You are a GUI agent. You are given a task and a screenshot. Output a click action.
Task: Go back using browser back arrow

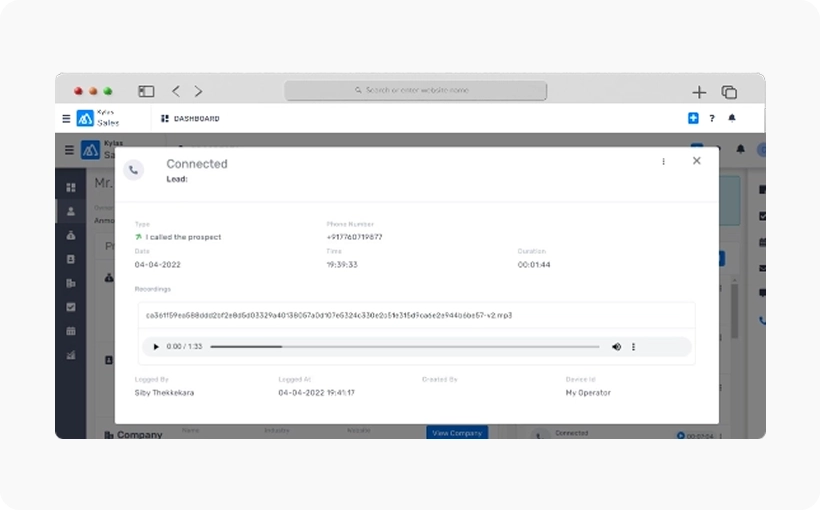176,91
